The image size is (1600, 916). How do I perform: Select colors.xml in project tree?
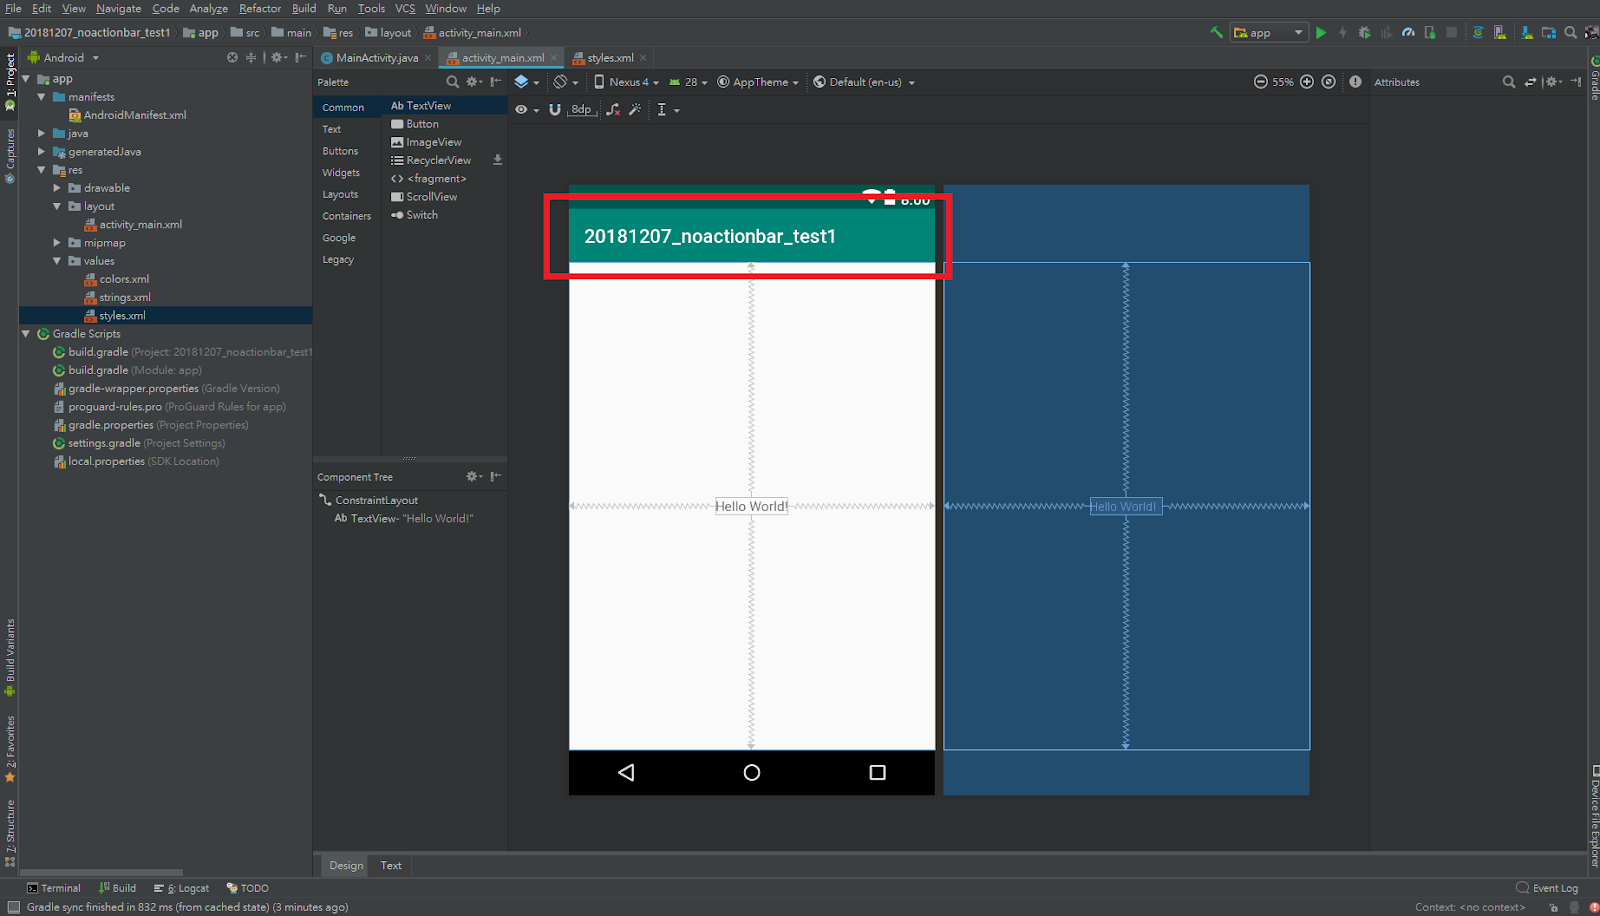point(124,279)
